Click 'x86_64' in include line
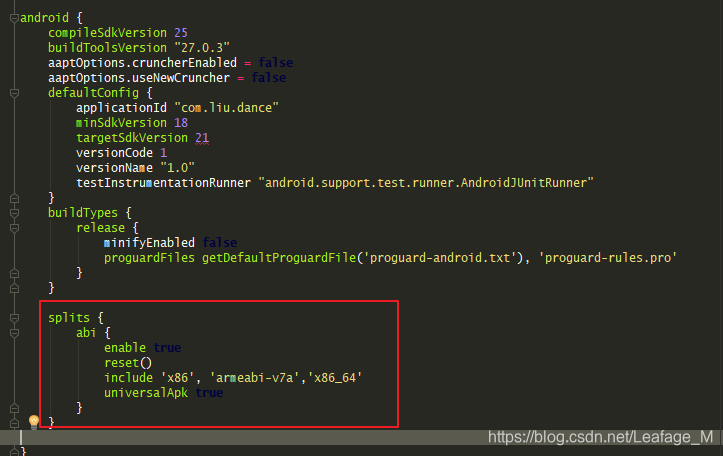The width and height of the screenshot is (723, 456). (x=335, y=378)
